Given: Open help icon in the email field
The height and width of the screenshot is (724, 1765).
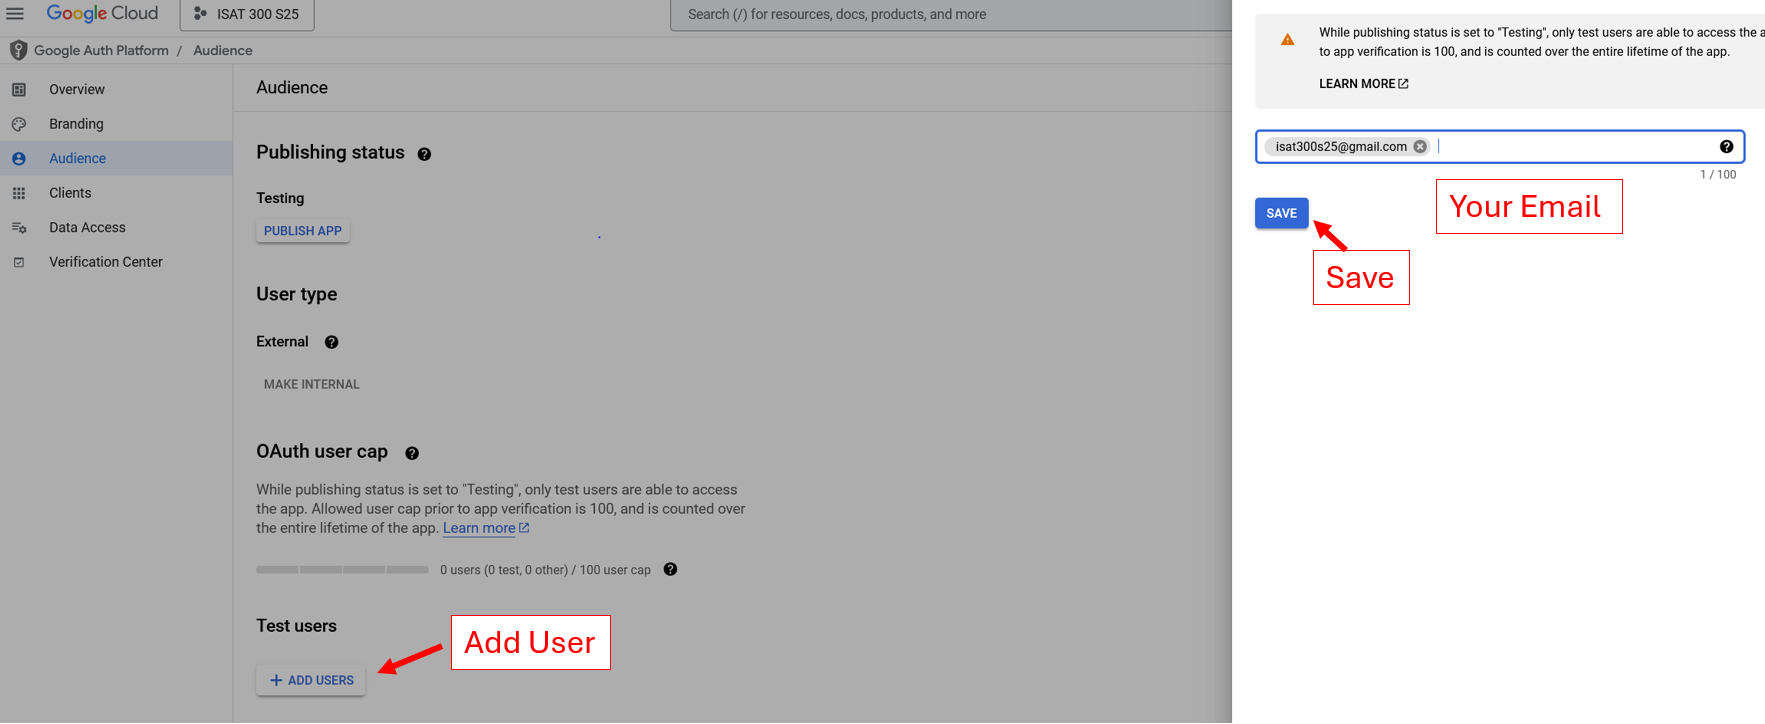Looking at the screenshot, I should [x=1726, y=146].
